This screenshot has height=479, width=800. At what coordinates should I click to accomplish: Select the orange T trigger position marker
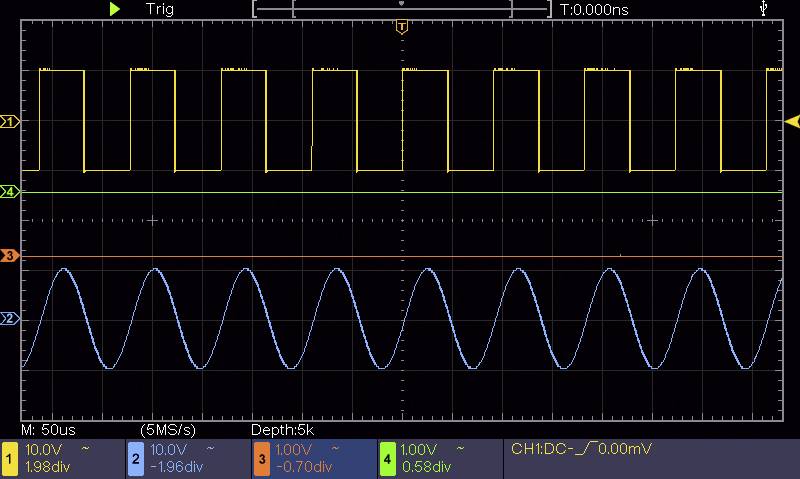point(402,27)
